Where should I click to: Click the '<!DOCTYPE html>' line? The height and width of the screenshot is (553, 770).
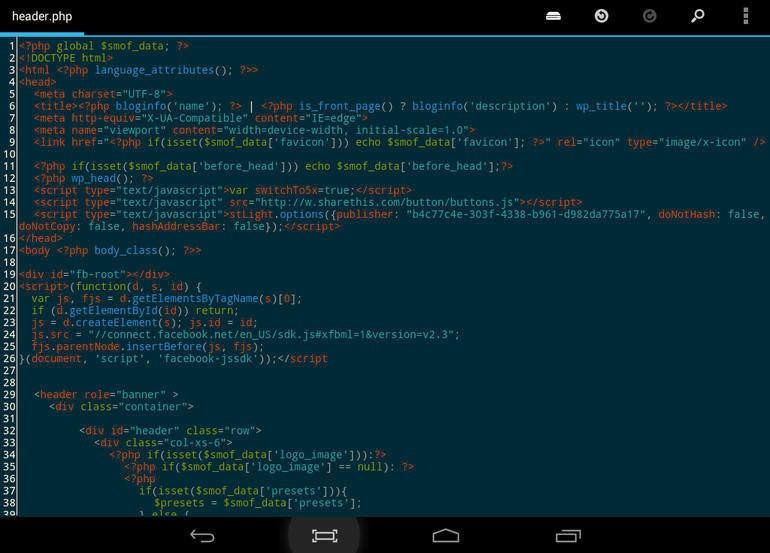pos(66,58)
